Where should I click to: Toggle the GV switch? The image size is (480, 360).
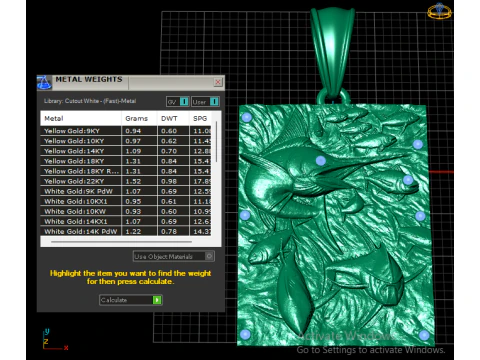click(x=178, y=101)
